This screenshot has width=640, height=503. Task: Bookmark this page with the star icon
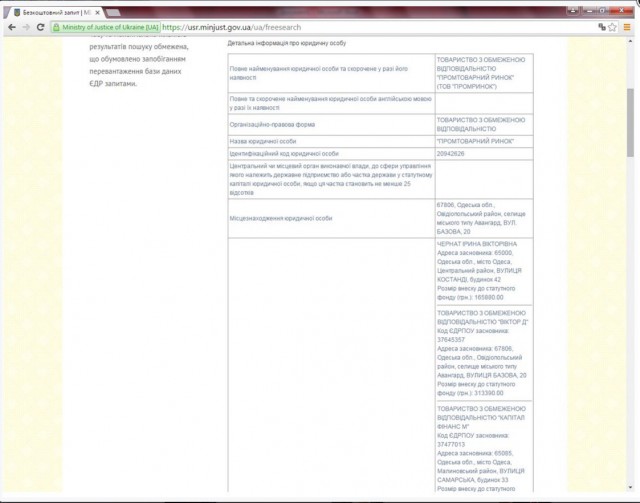click(612, 27)
